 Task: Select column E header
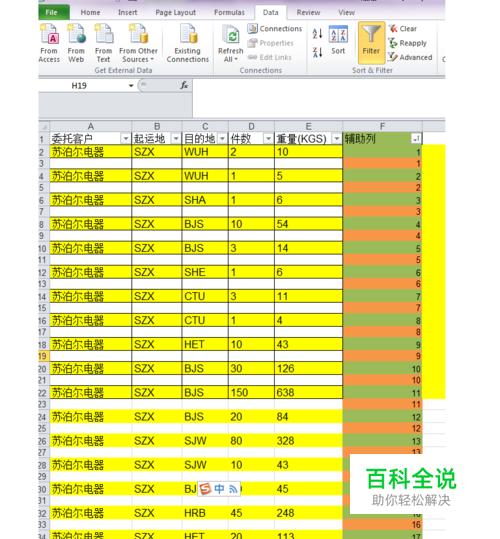coord(309,126)
